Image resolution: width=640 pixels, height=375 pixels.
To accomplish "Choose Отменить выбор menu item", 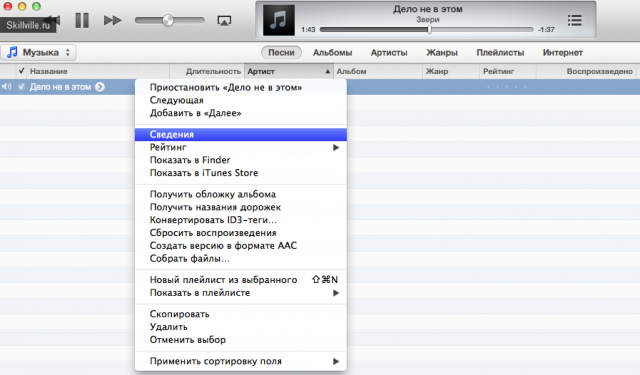I will tap(241, 340).
